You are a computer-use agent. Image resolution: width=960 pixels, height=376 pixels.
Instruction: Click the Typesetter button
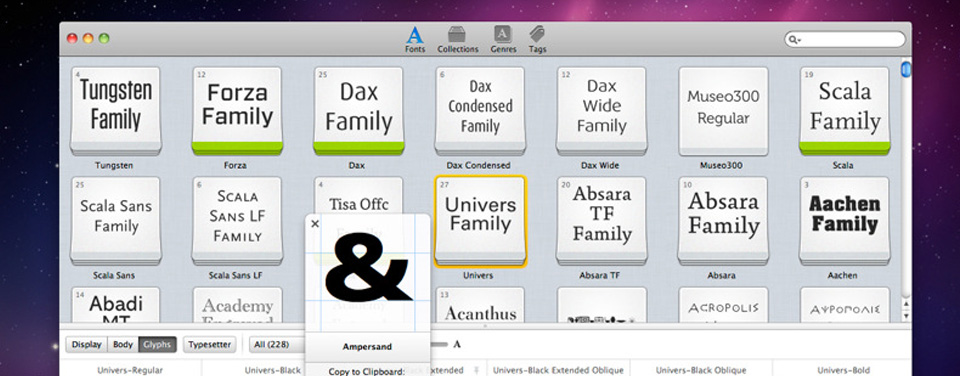209,345
